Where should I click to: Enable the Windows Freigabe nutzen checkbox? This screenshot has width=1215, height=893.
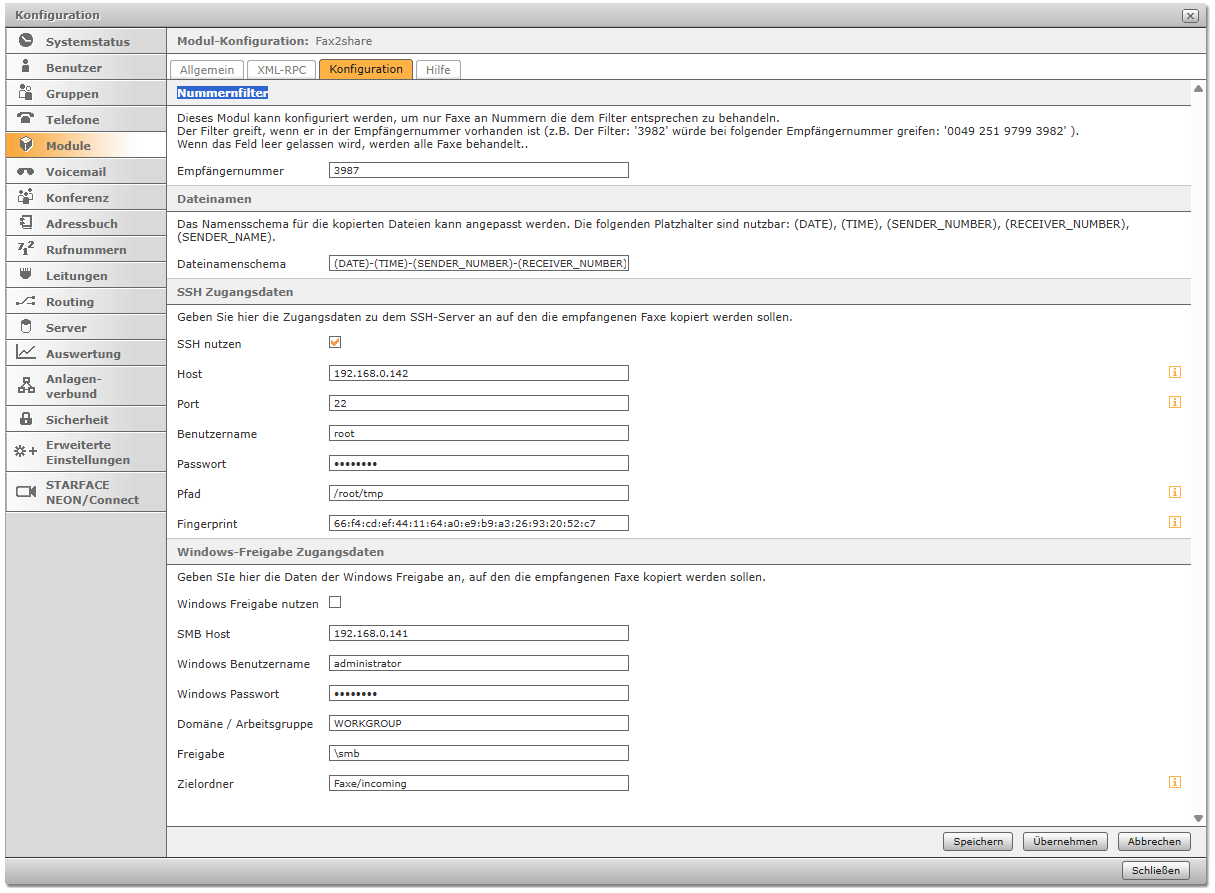[x=335, y=603]
